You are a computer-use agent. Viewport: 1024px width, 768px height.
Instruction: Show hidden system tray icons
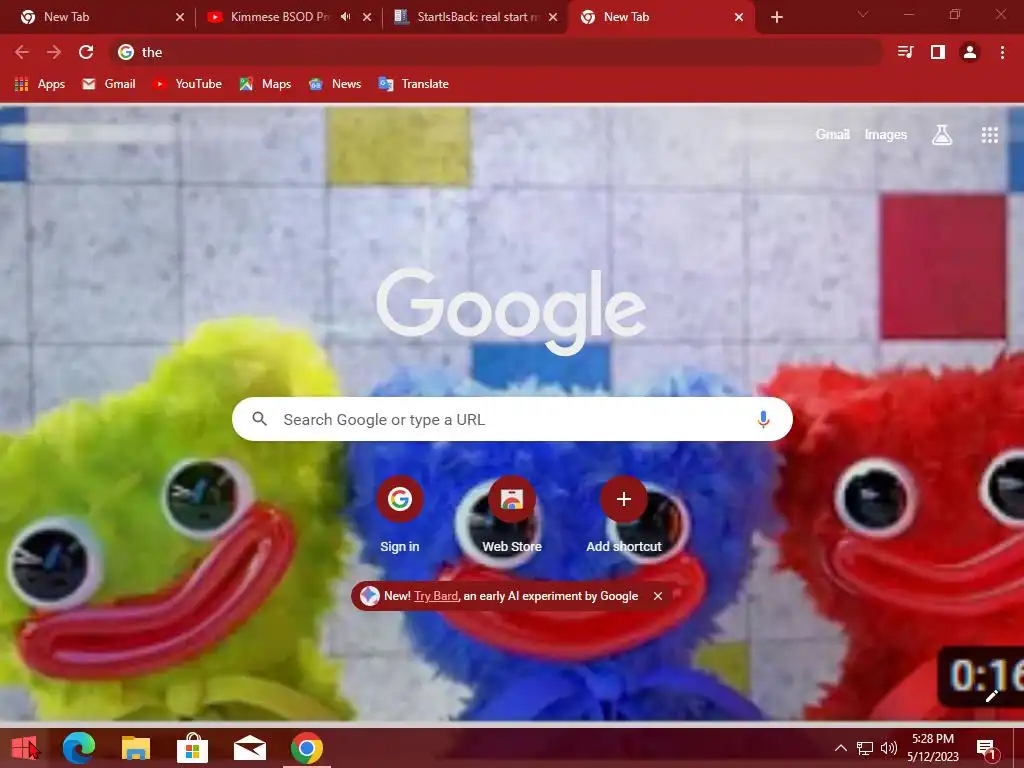tap(841, 748)
